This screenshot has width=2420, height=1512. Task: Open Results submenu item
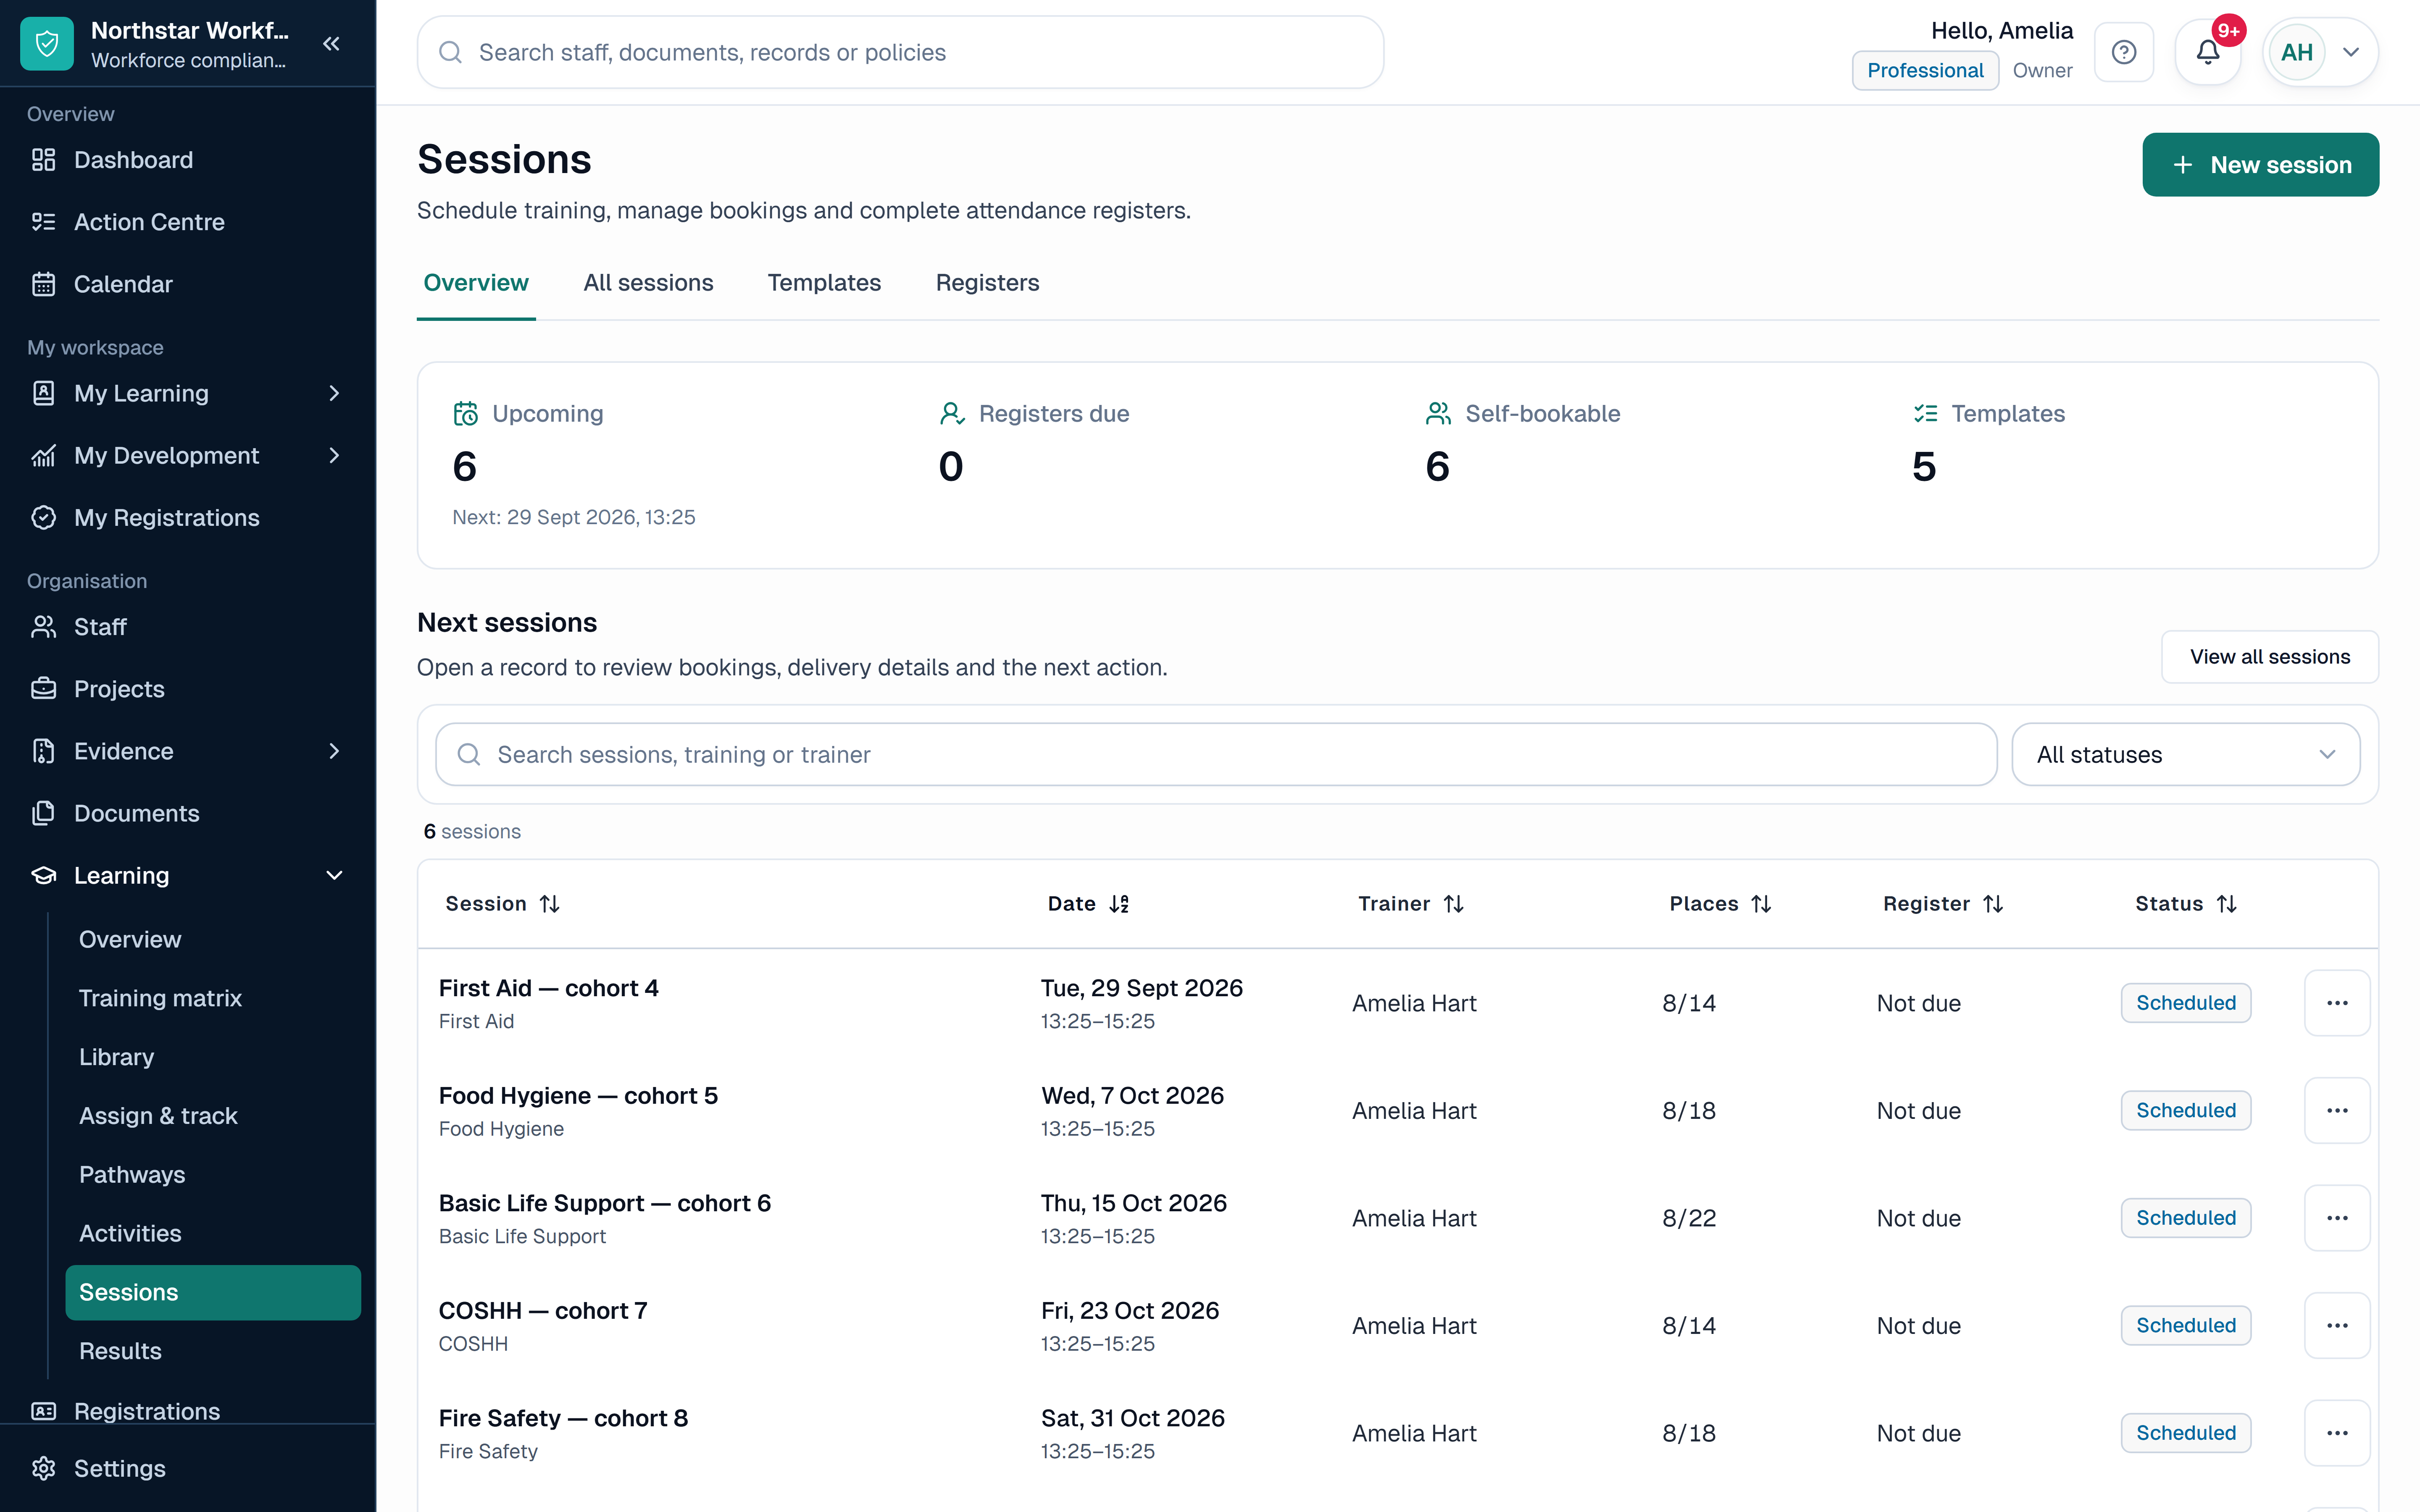(x=213, y=1351)
